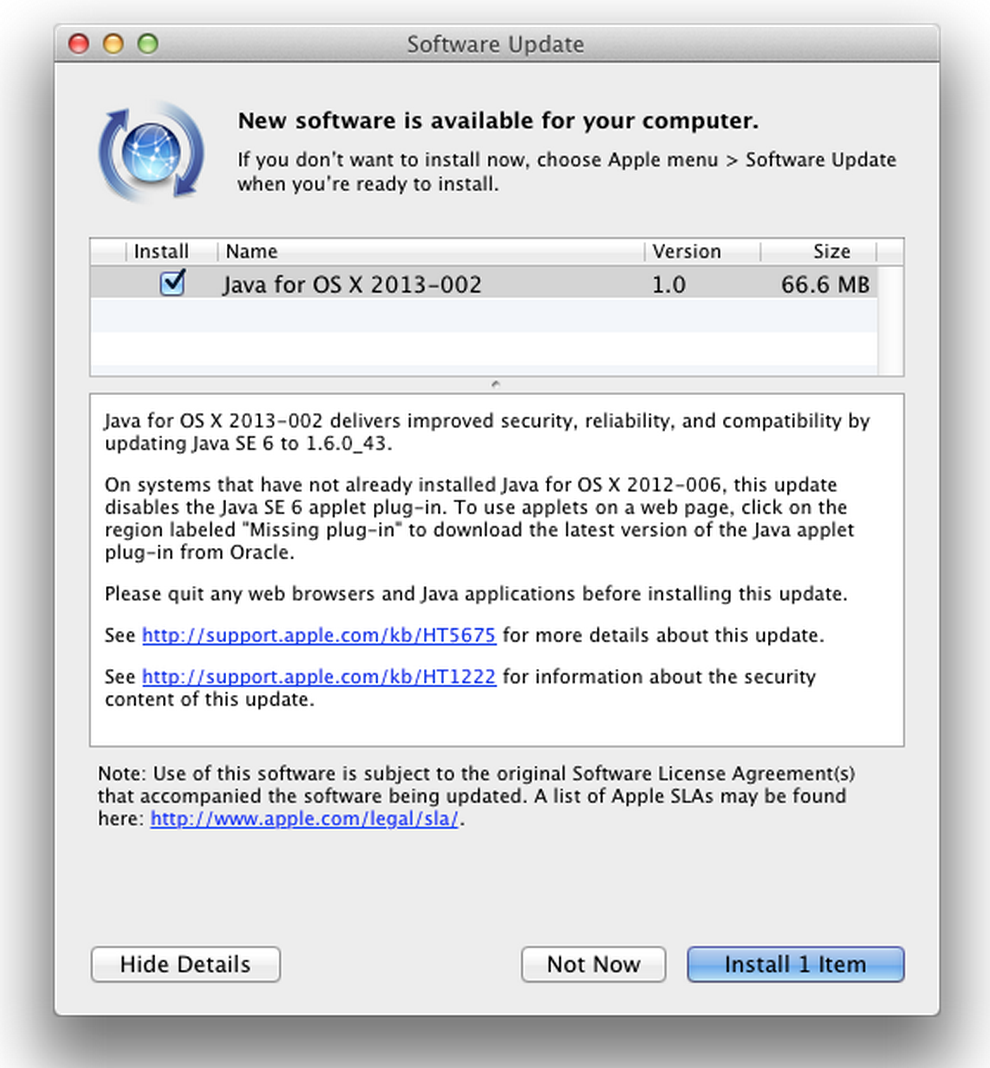
Task: Click the Software Update globe icon
Action: pos(151,152)
